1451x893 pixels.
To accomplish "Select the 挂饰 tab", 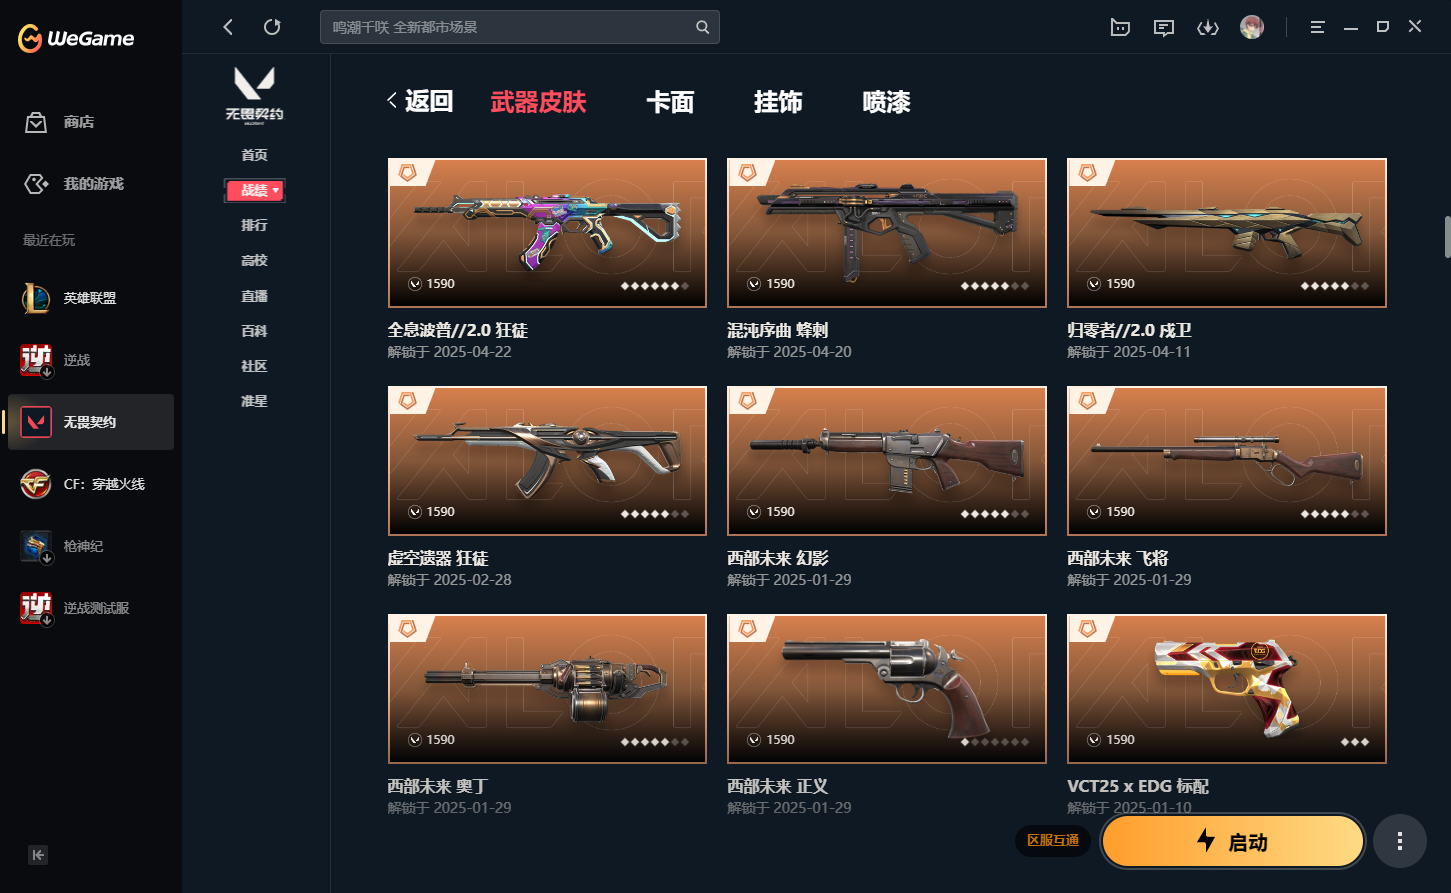I will pyautogui.click(x=778, y=102).
